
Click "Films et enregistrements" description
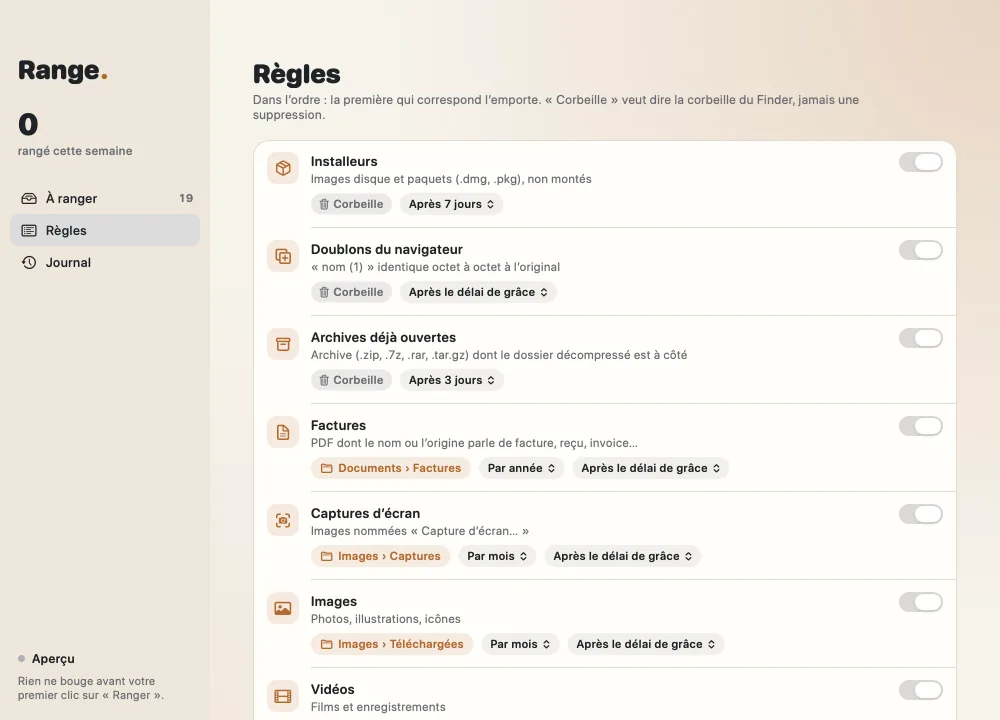[378, 707]
